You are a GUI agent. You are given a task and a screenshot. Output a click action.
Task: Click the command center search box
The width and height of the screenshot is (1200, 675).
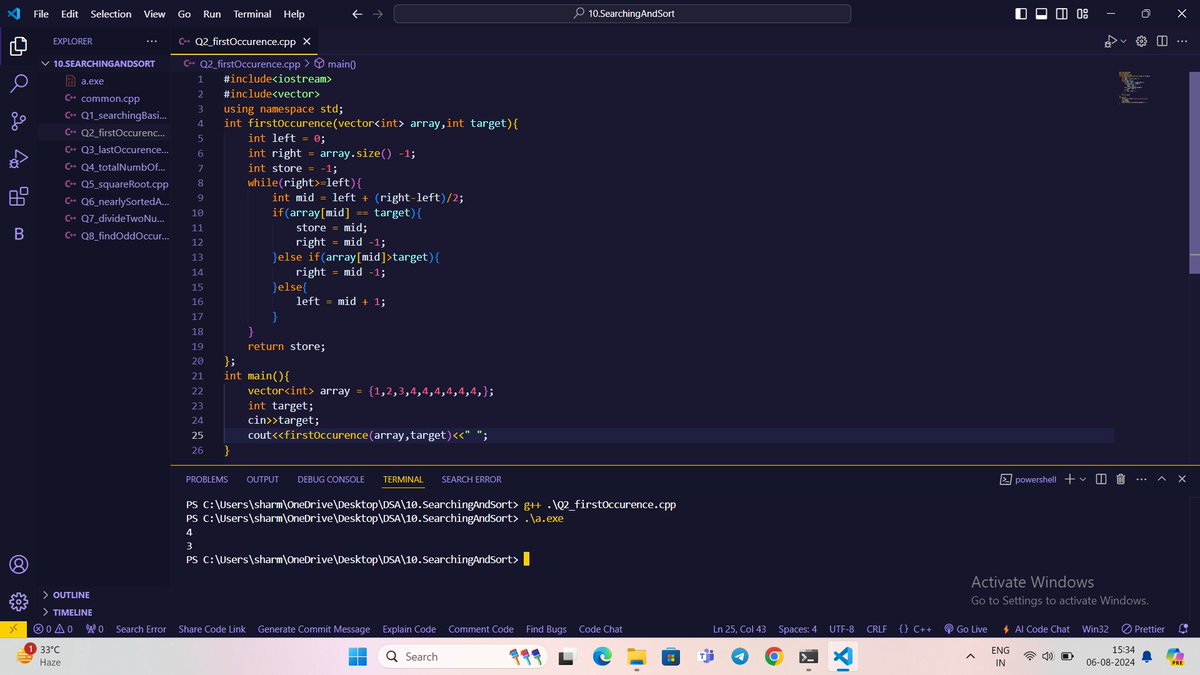tap(622, 14)
